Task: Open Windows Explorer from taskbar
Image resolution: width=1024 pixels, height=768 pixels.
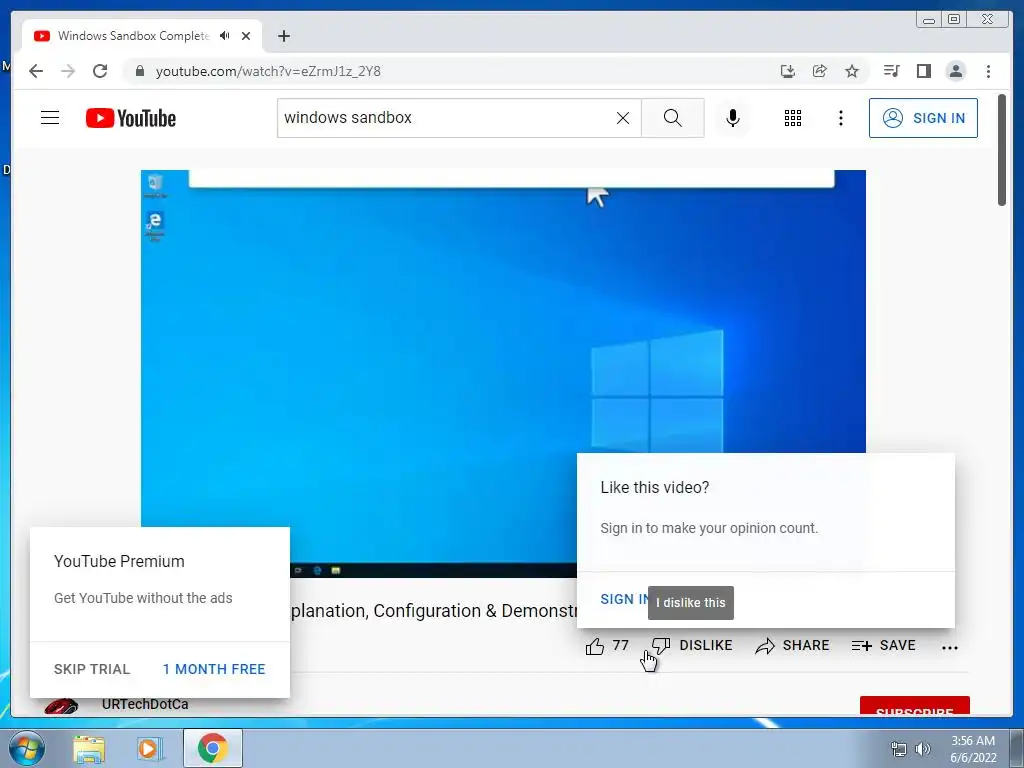Action: point(89,749)
